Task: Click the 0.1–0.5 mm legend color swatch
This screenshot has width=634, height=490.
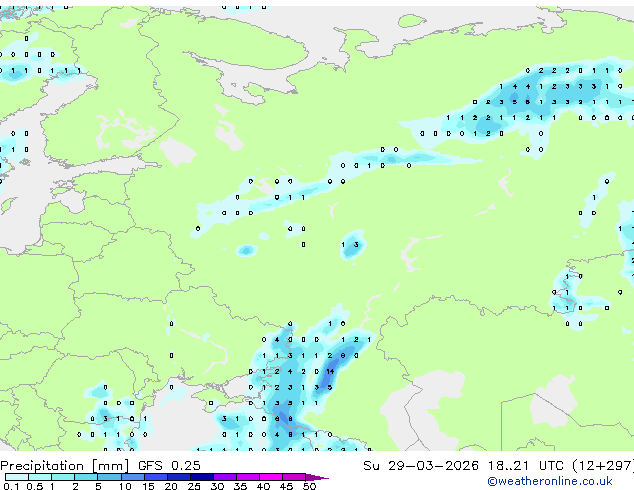Action: (17, 477)
